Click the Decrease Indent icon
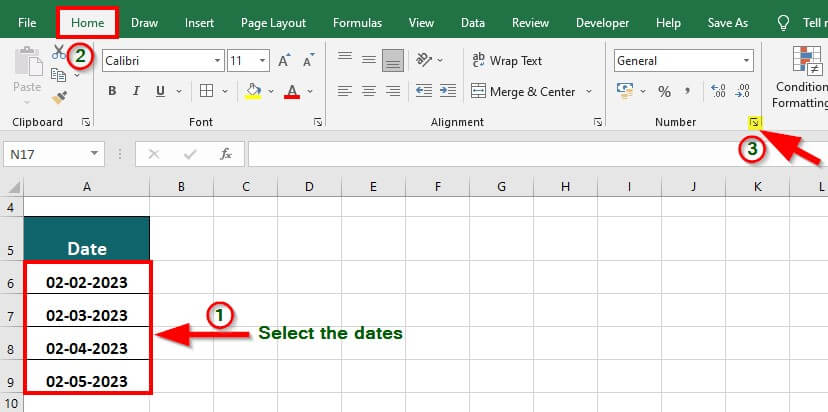 pyautogui.click(x=424, y=91)
